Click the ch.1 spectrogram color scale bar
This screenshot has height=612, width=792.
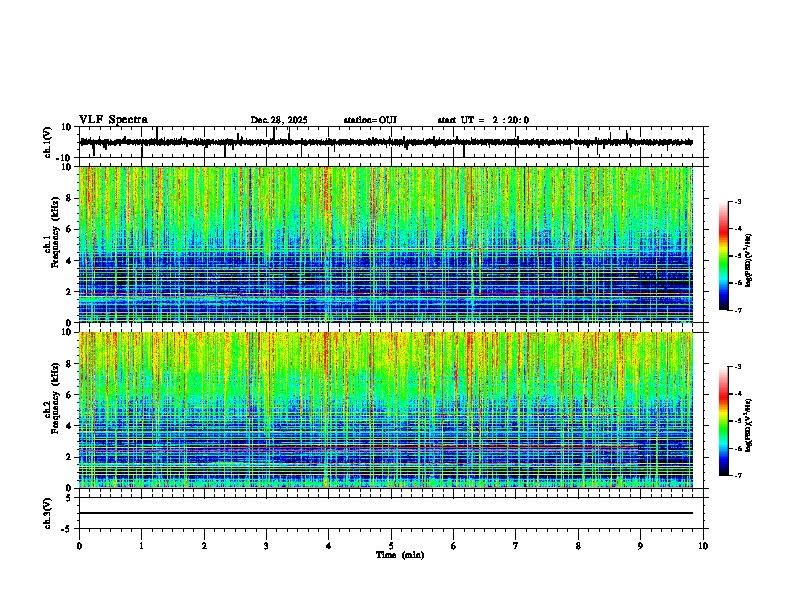point(724,256)
